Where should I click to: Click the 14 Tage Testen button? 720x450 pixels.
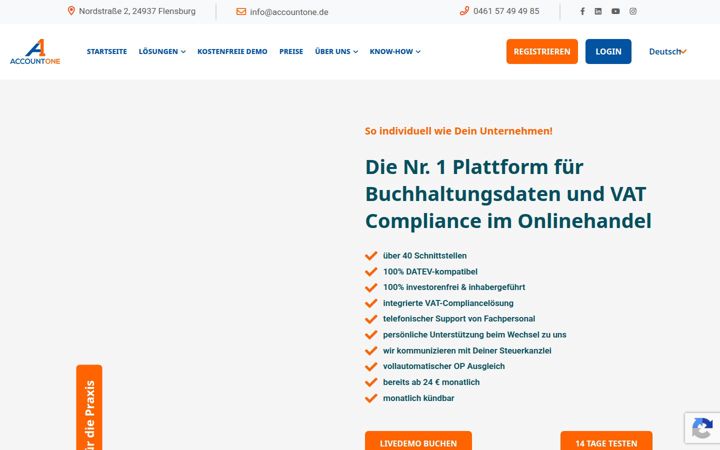click(606, 441)
